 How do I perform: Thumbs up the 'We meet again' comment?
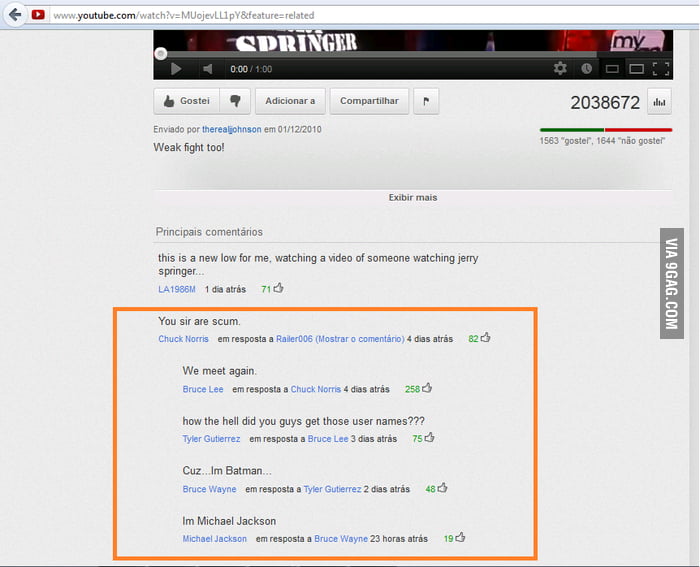click(x=427, y=388)
